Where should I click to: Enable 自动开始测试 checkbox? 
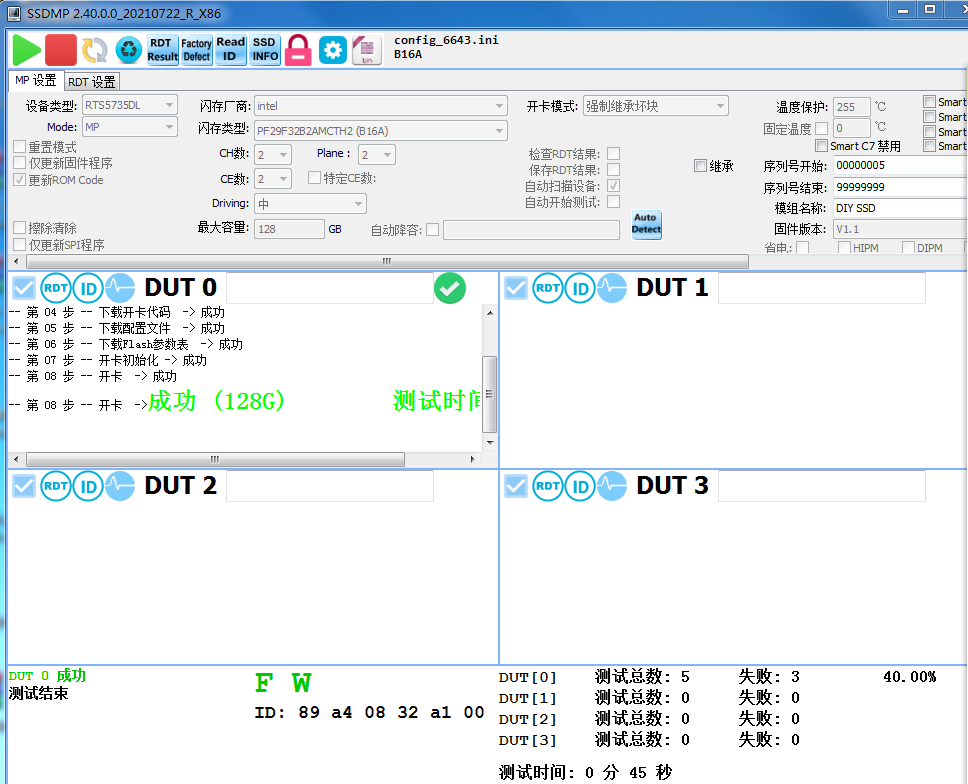tap(614, 202)
